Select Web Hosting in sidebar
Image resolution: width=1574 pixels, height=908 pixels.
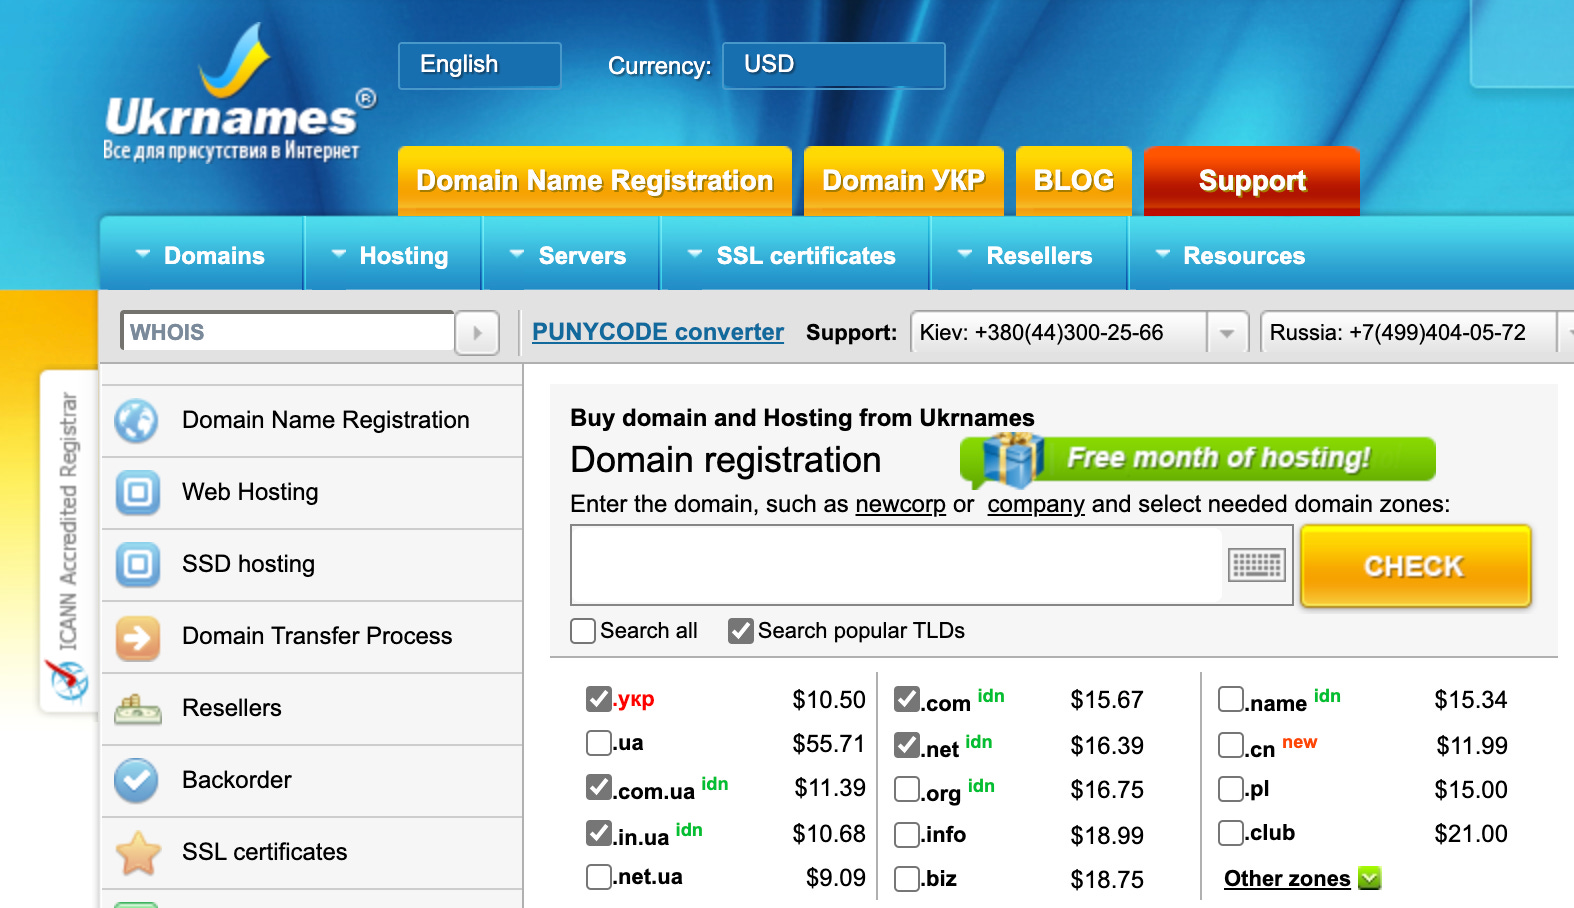tap(312, 493)
